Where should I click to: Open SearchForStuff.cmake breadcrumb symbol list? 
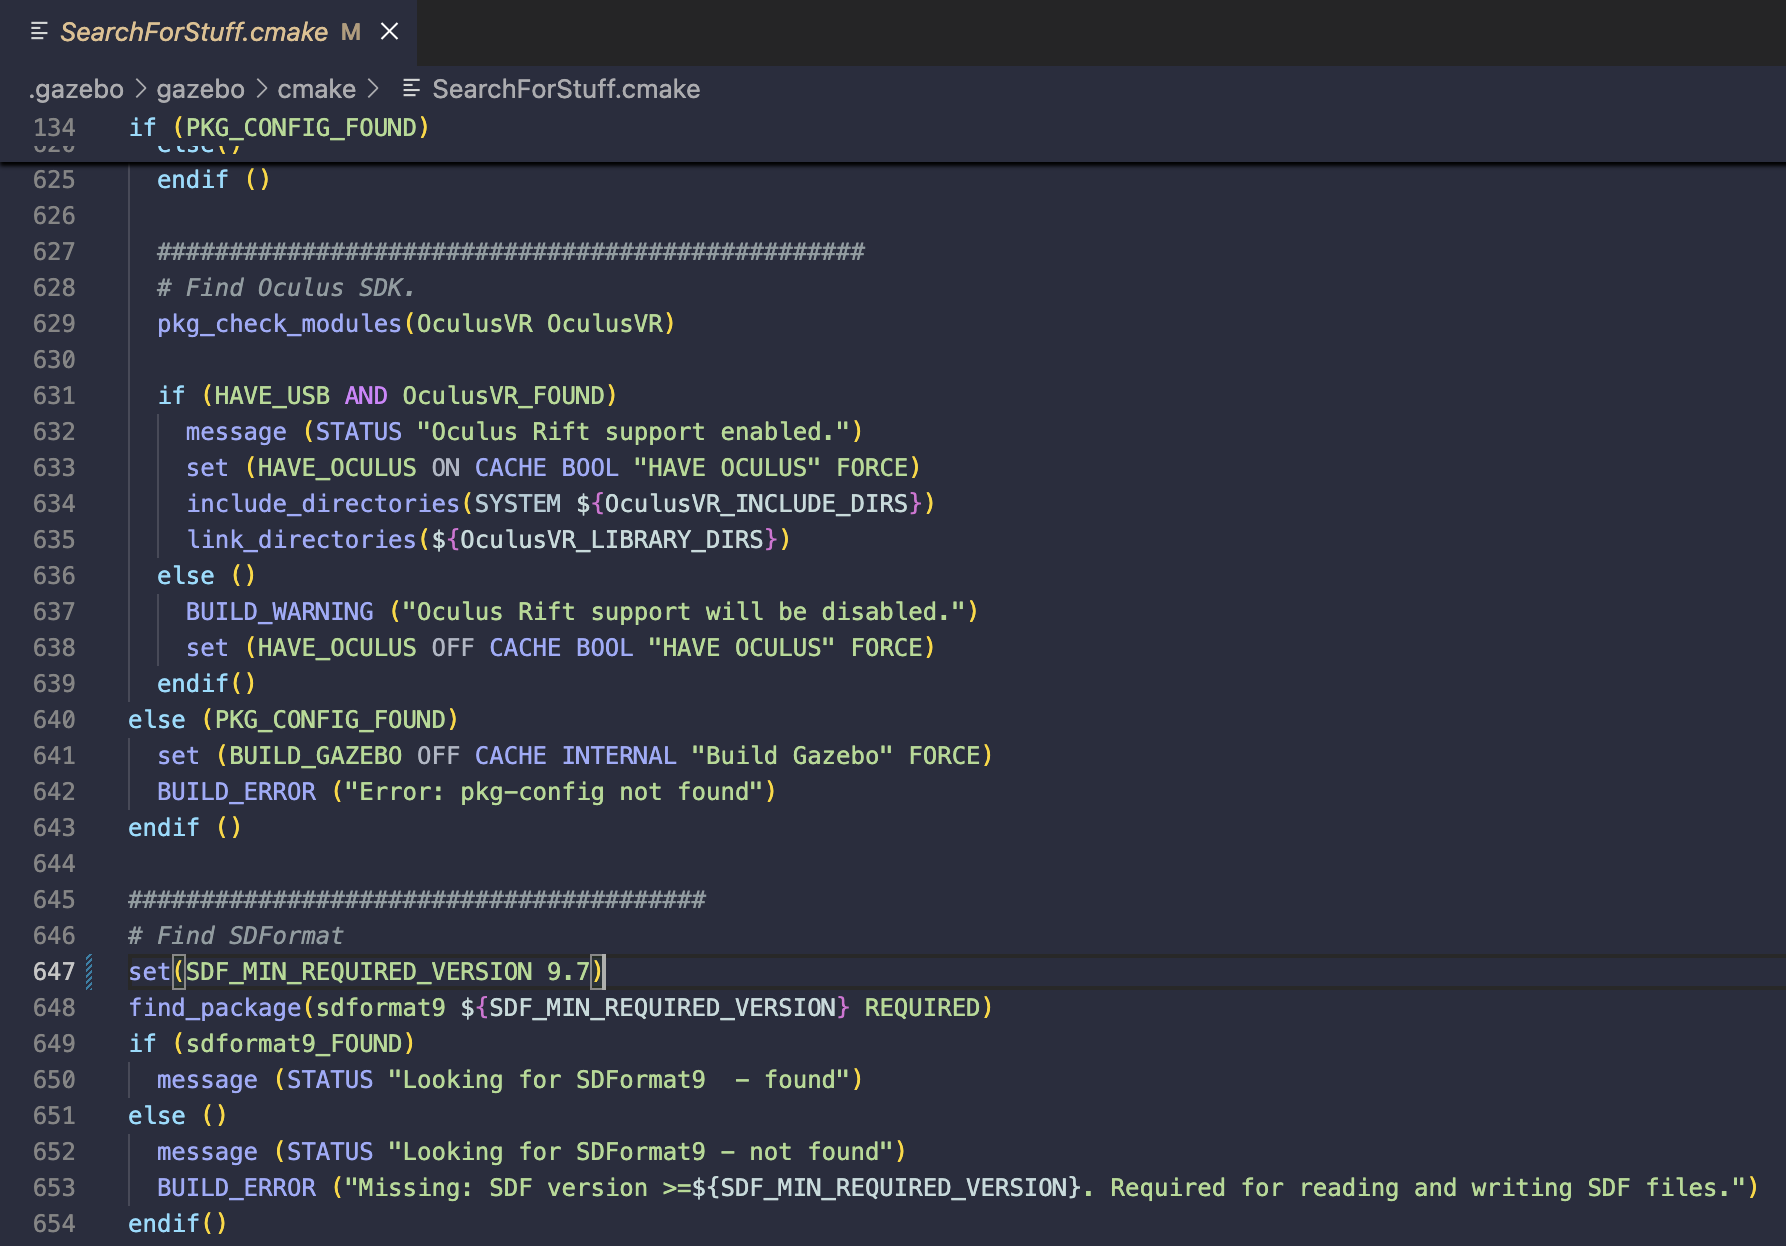click(565, 89)
